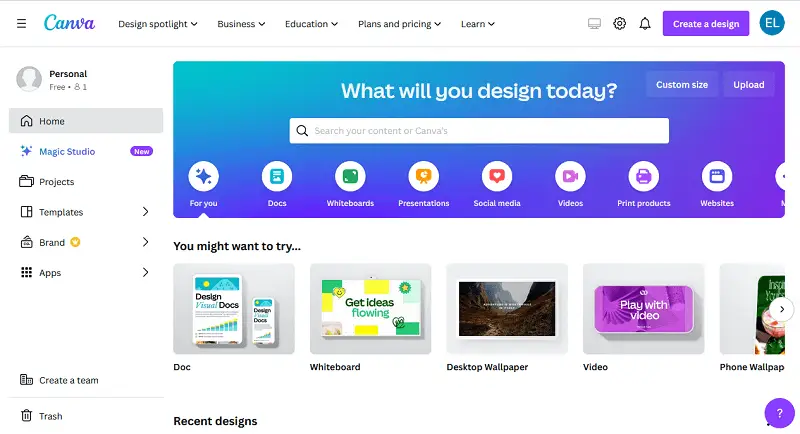Screen dimensions: 800x434
Task: Select the Websites category icon
Action: click(x=717, y=176)
